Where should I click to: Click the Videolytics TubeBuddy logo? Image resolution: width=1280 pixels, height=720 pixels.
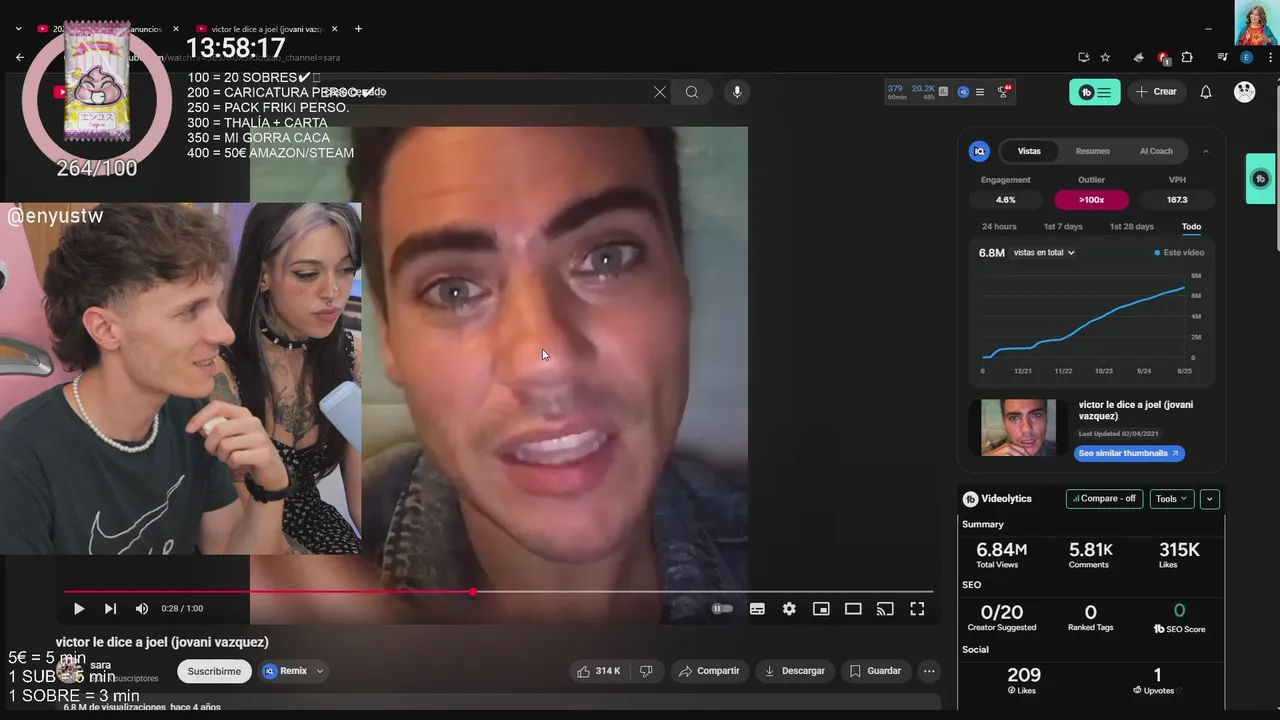point(970,499)
